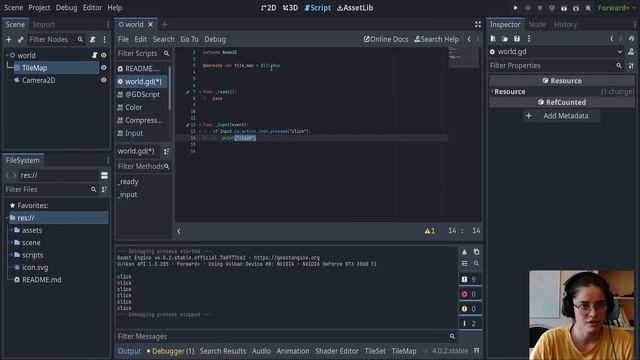Open TileSet bottom panel
Screen dimensions: 640x360
375,351
